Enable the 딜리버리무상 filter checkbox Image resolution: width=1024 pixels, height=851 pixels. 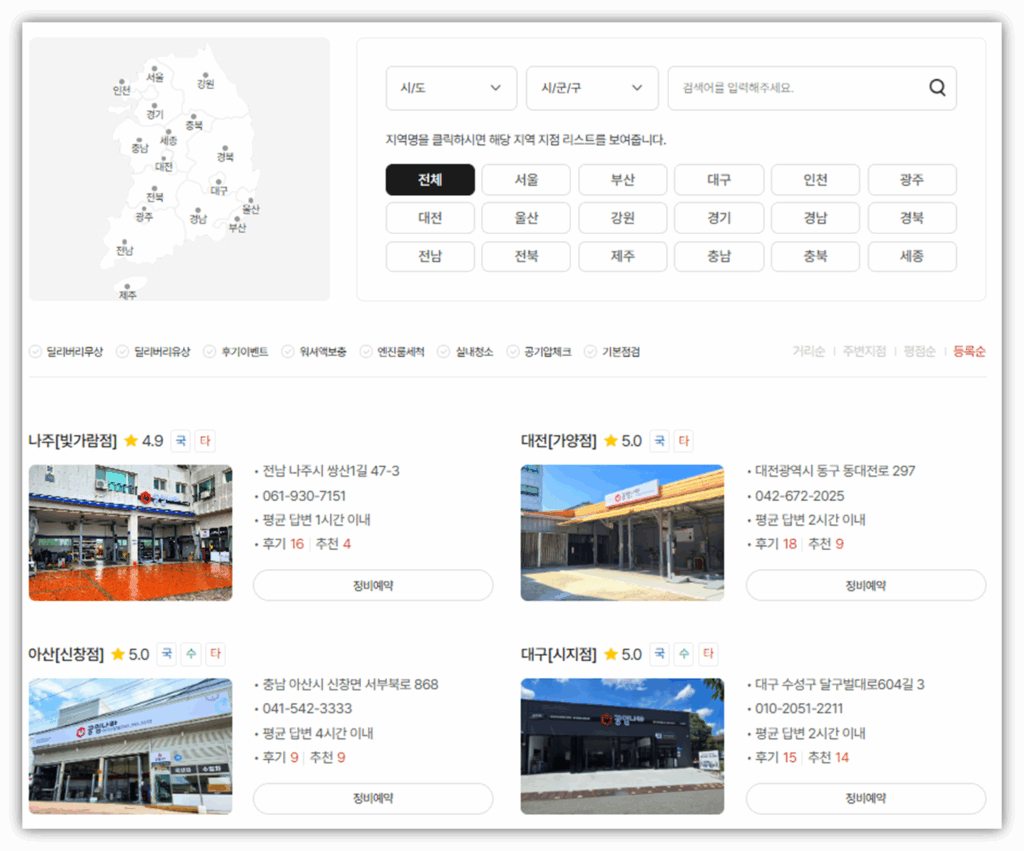pos(36,352)
